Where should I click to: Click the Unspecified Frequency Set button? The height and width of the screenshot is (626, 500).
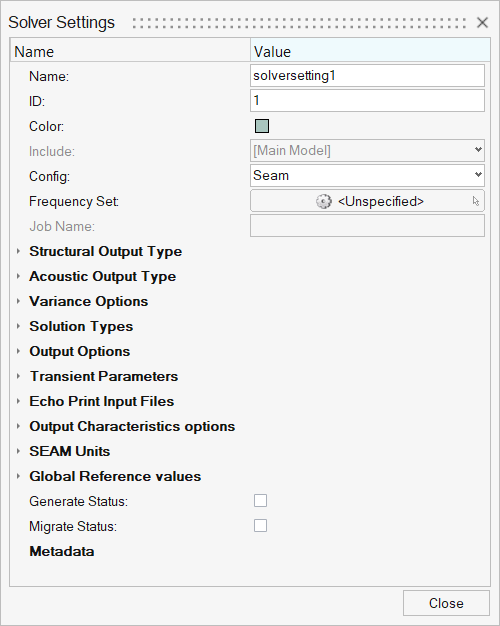click(x=367, y=201)
